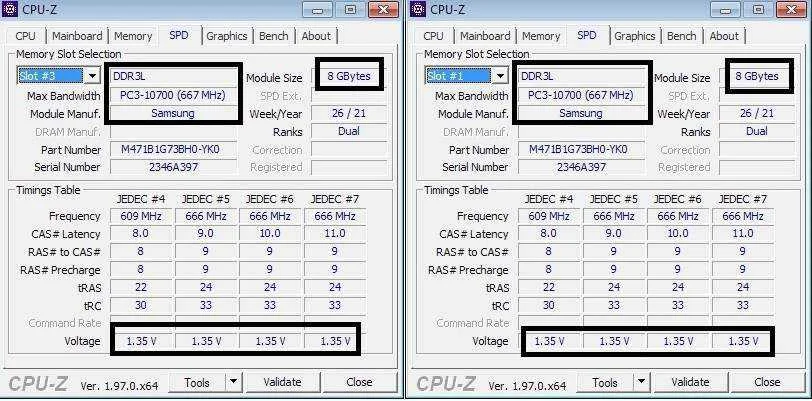Click JEDEC #4 tRAS value 22 in left window

[x=141, y=287]
